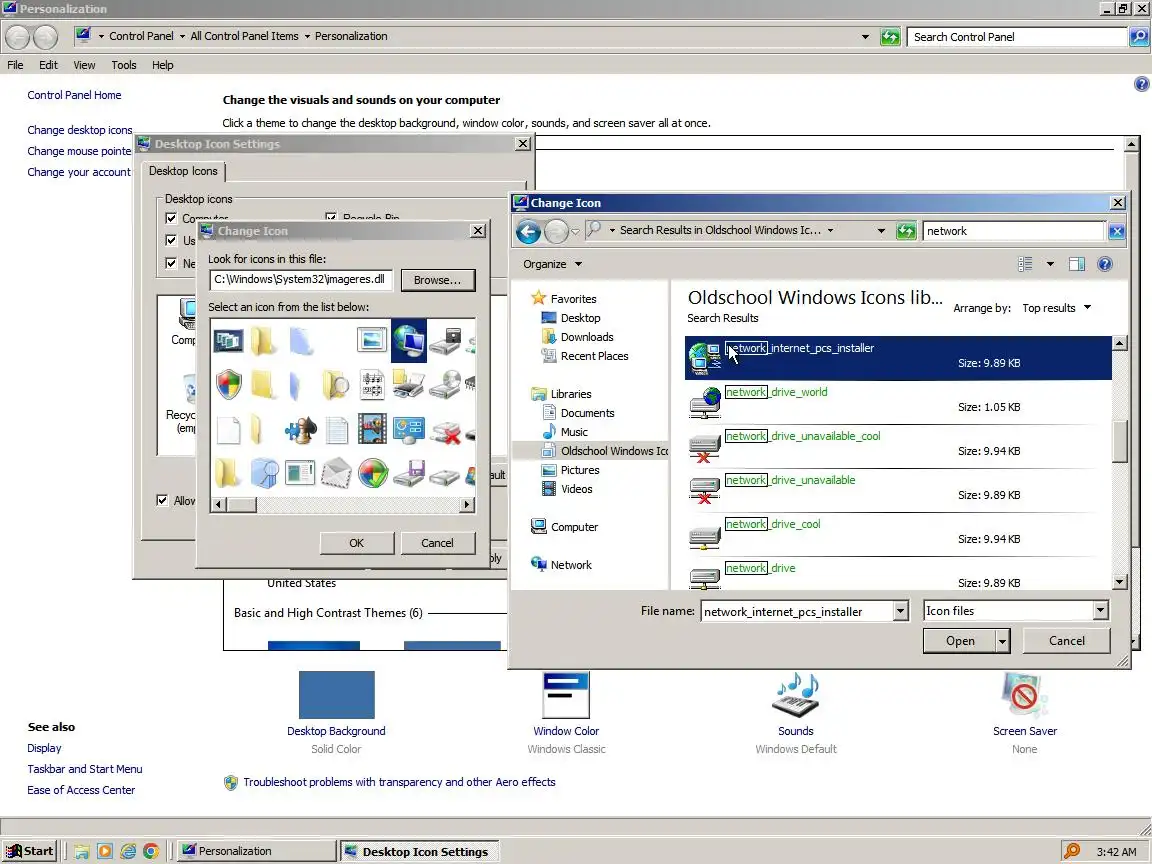
Task: Click Cancel in the file browser dialog
Action: [x=1066, y=641]
